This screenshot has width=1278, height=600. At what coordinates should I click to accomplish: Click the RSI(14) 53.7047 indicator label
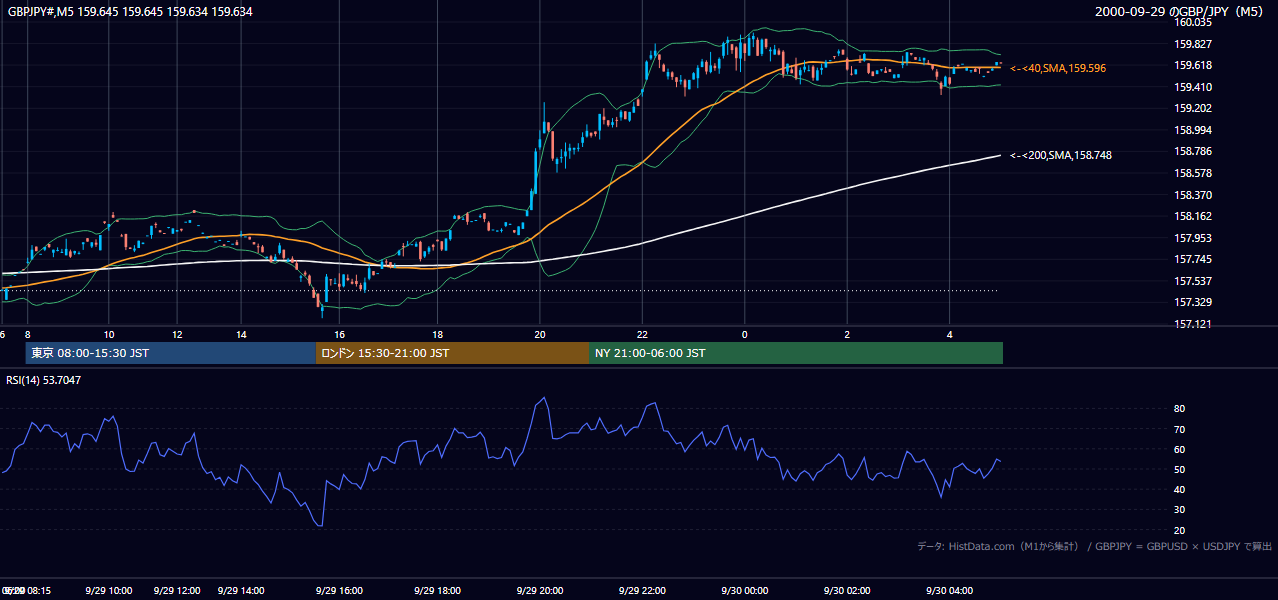coord(44,380)
